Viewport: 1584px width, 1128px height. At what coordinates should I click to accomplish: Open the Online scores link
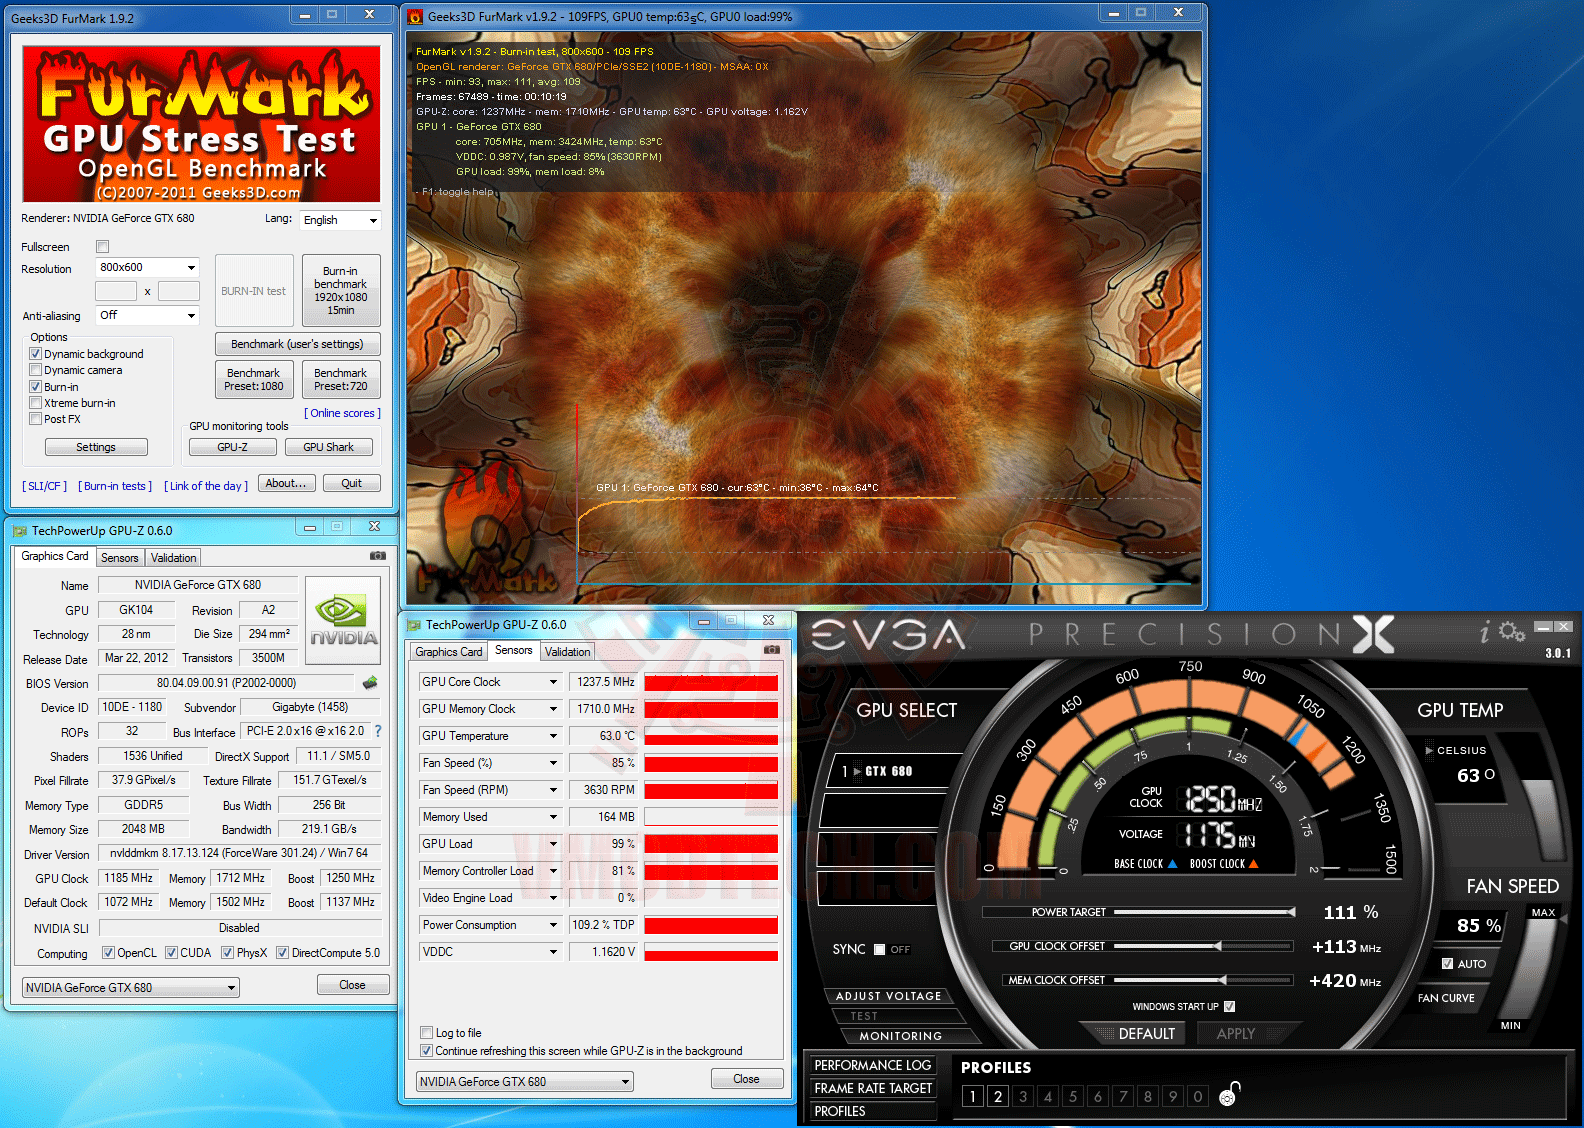coord(342,413)
